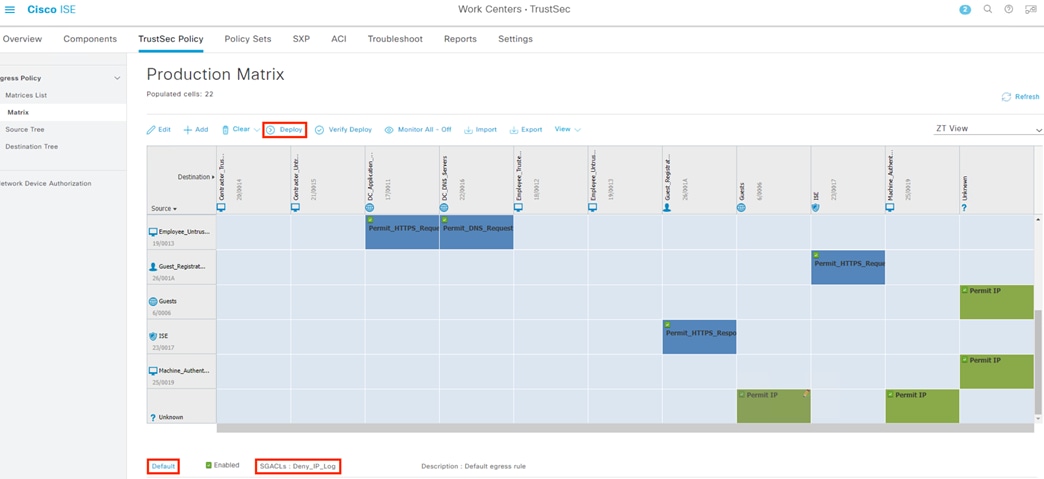
Task: Toggle checkbox in Machine_Authent row Permit IP cell
Action: click(x=965, y=360)
